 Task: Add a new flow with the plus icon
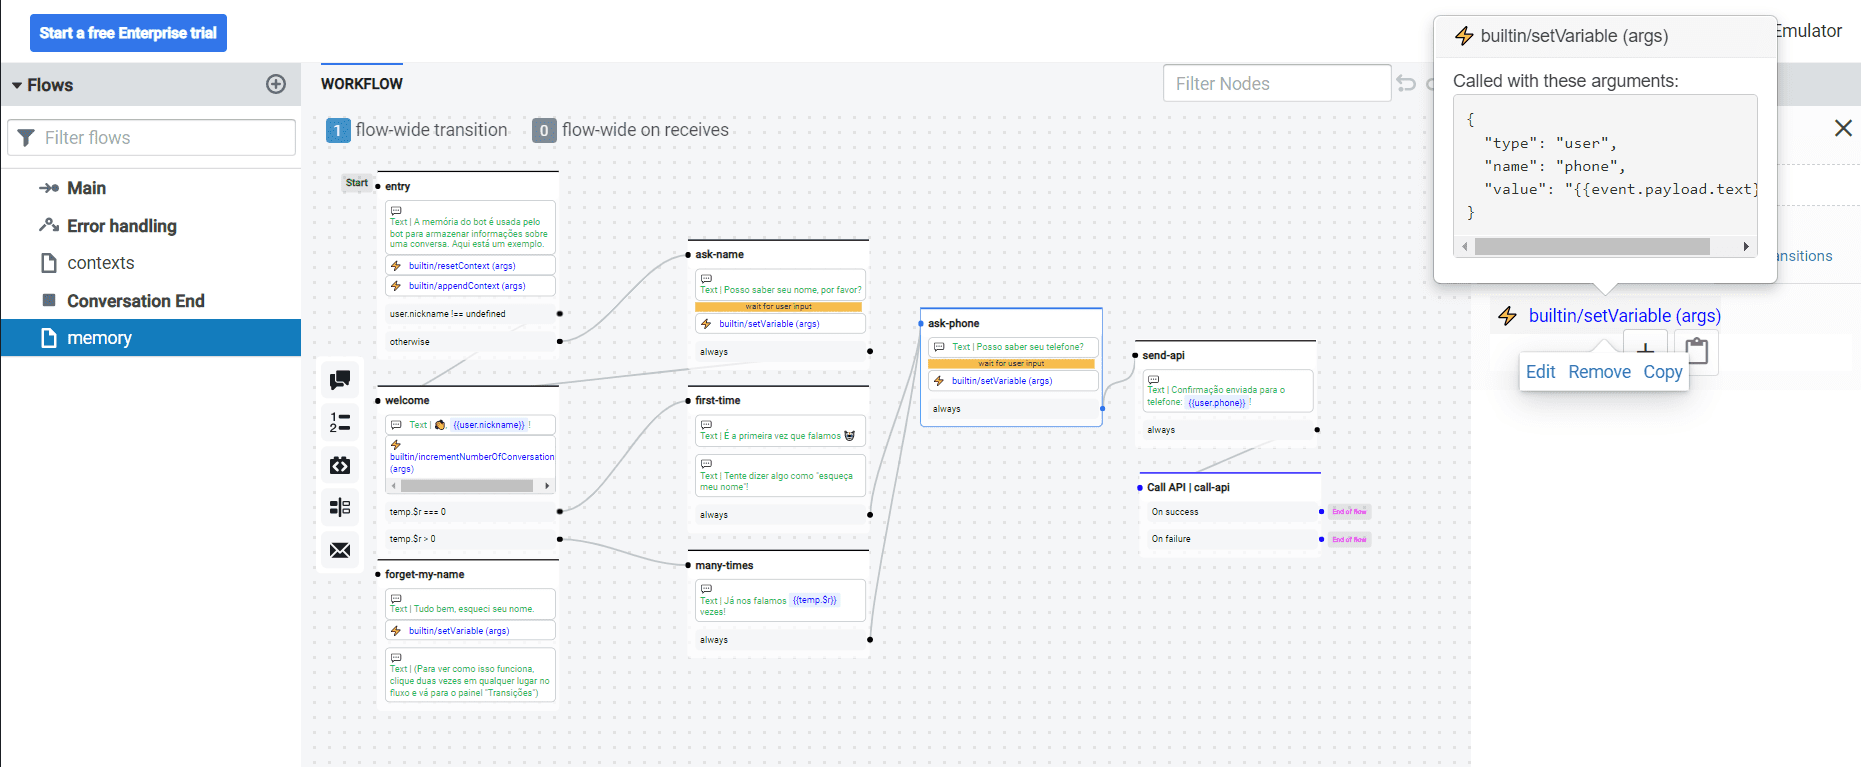(276, 84)
